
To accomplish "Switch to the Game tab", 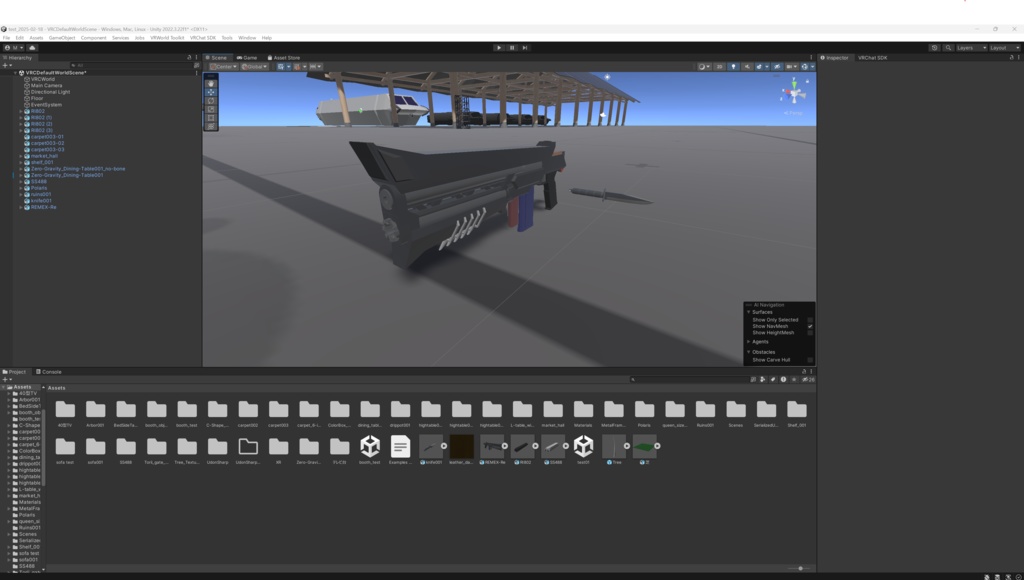I will tap(247, 57).
